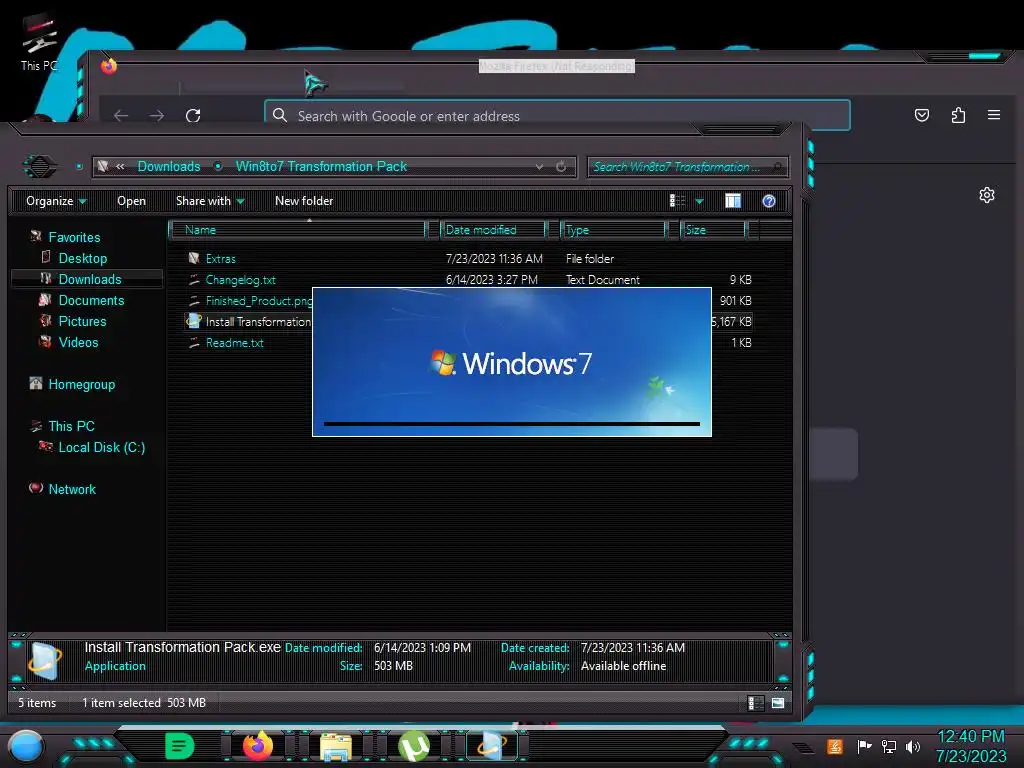Click the Open toolbar button
1024x768 pixels.
pyautogui.click(x=131, y=200)
